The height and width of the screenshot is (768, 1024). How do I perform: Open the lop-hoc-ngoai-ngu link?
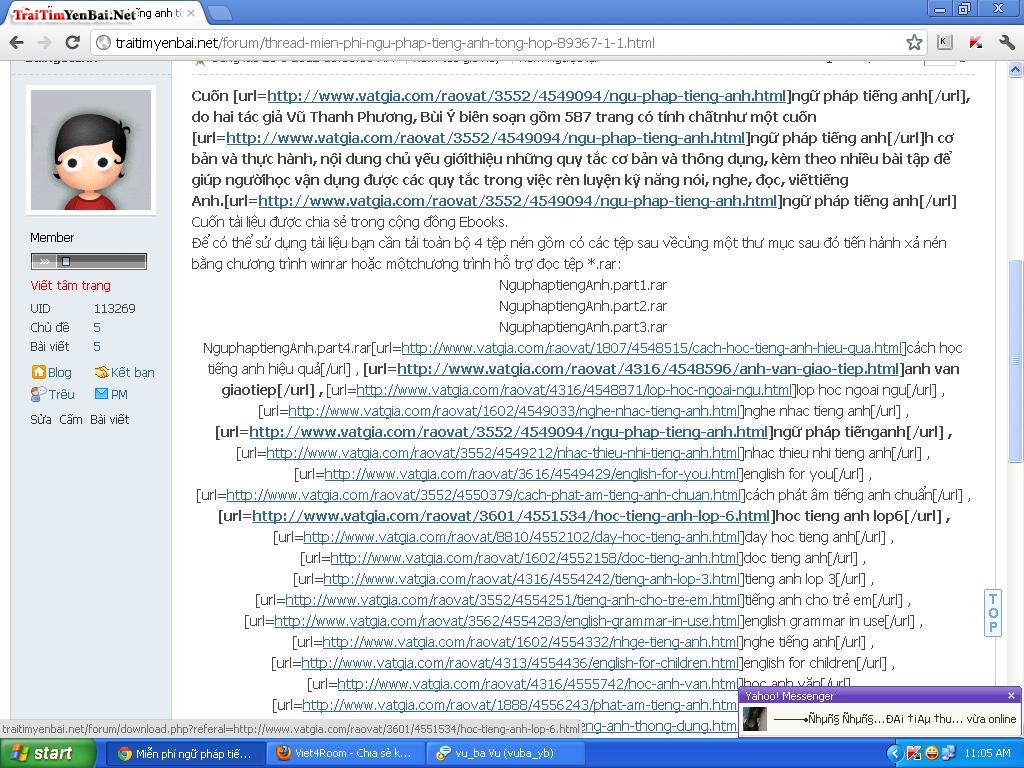[x=574, y=390]
